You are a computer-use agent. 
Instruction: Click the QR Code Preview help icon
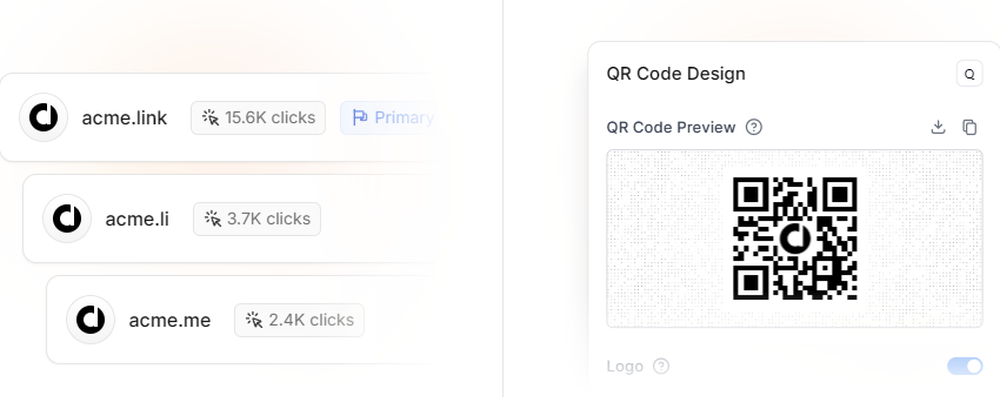coord(754,127)
